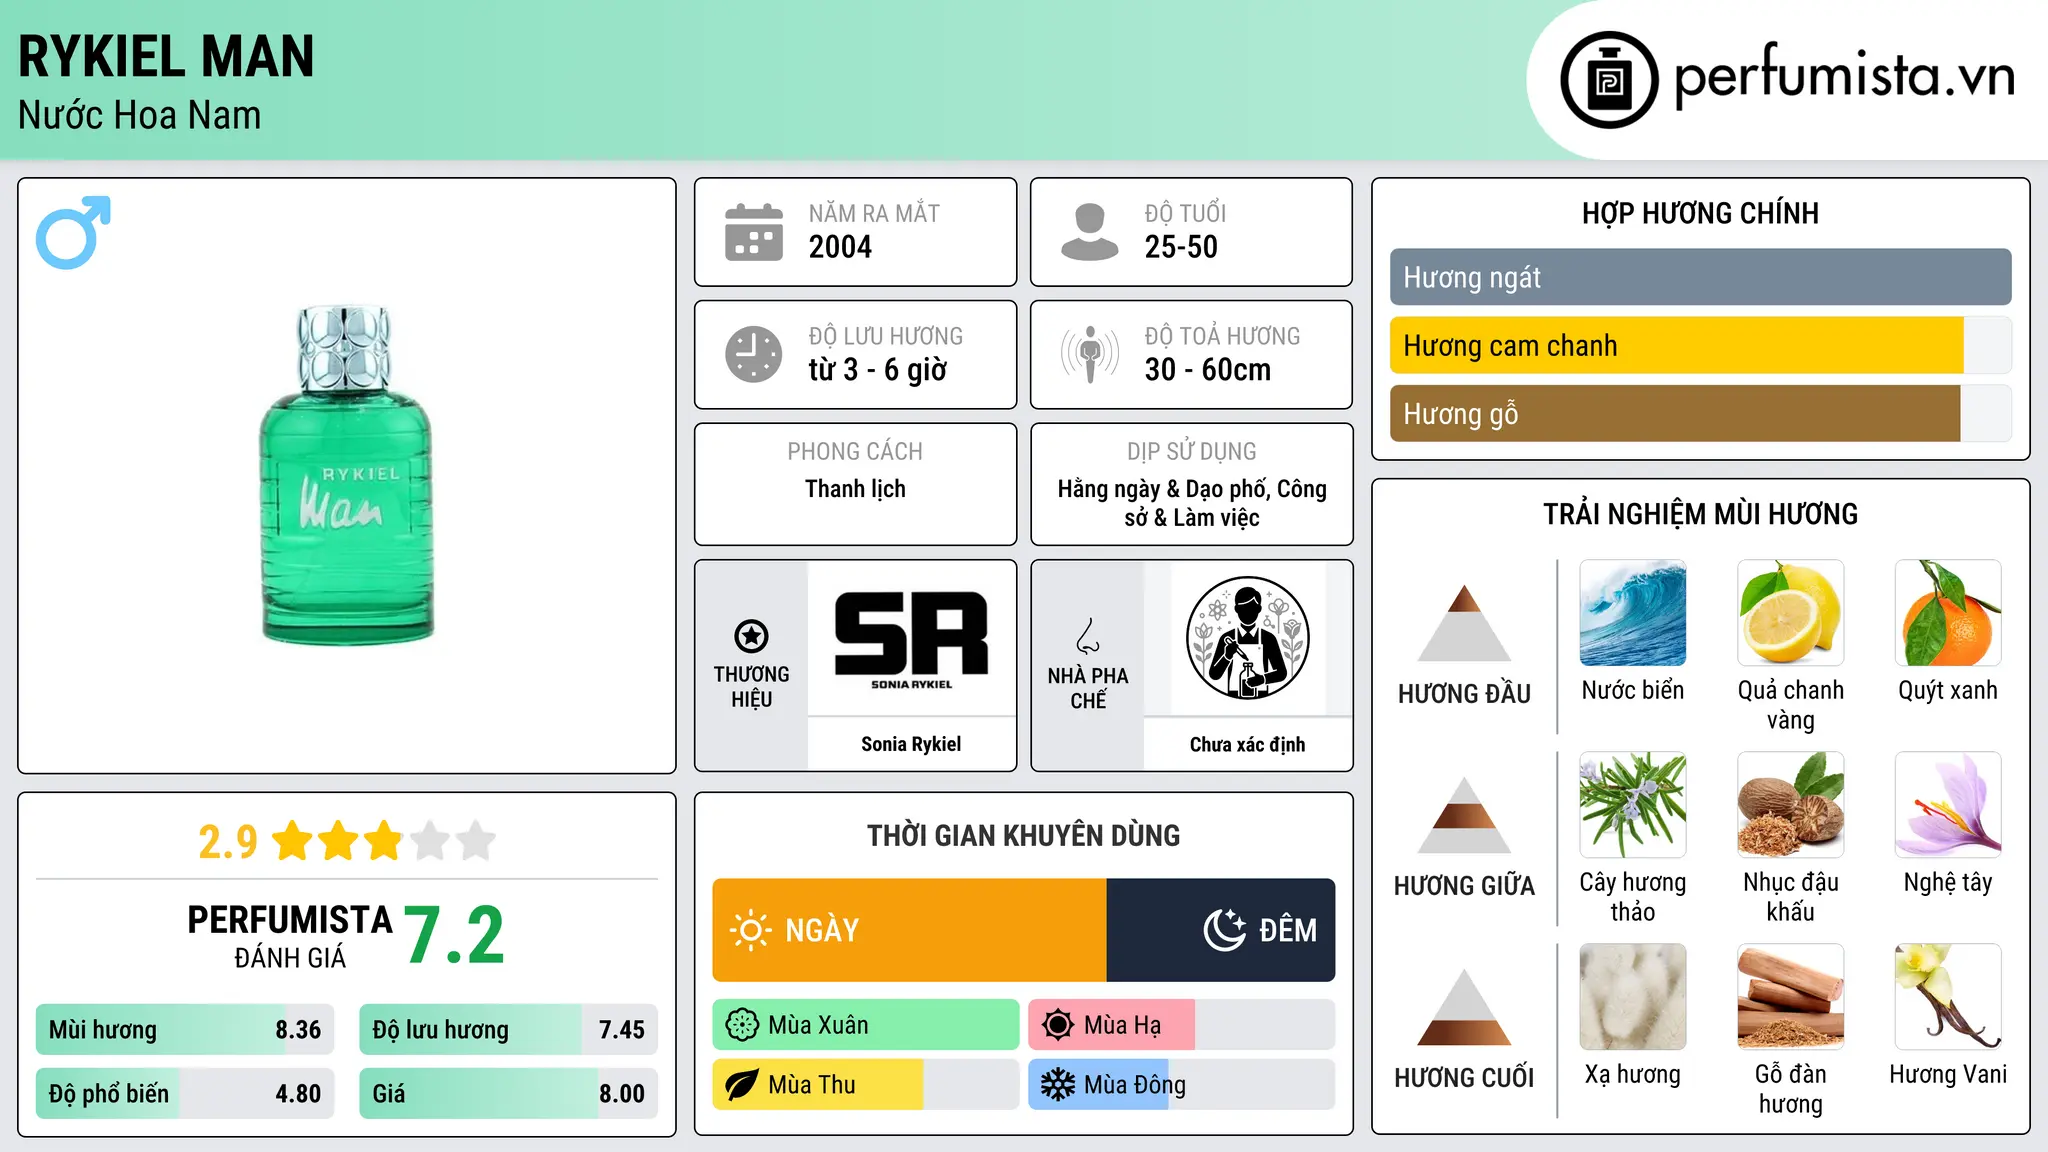Viewport: 2048px width, 1152px height.
Task: Click the dark Đêm nighttime bar
Action: point(1221,930)
